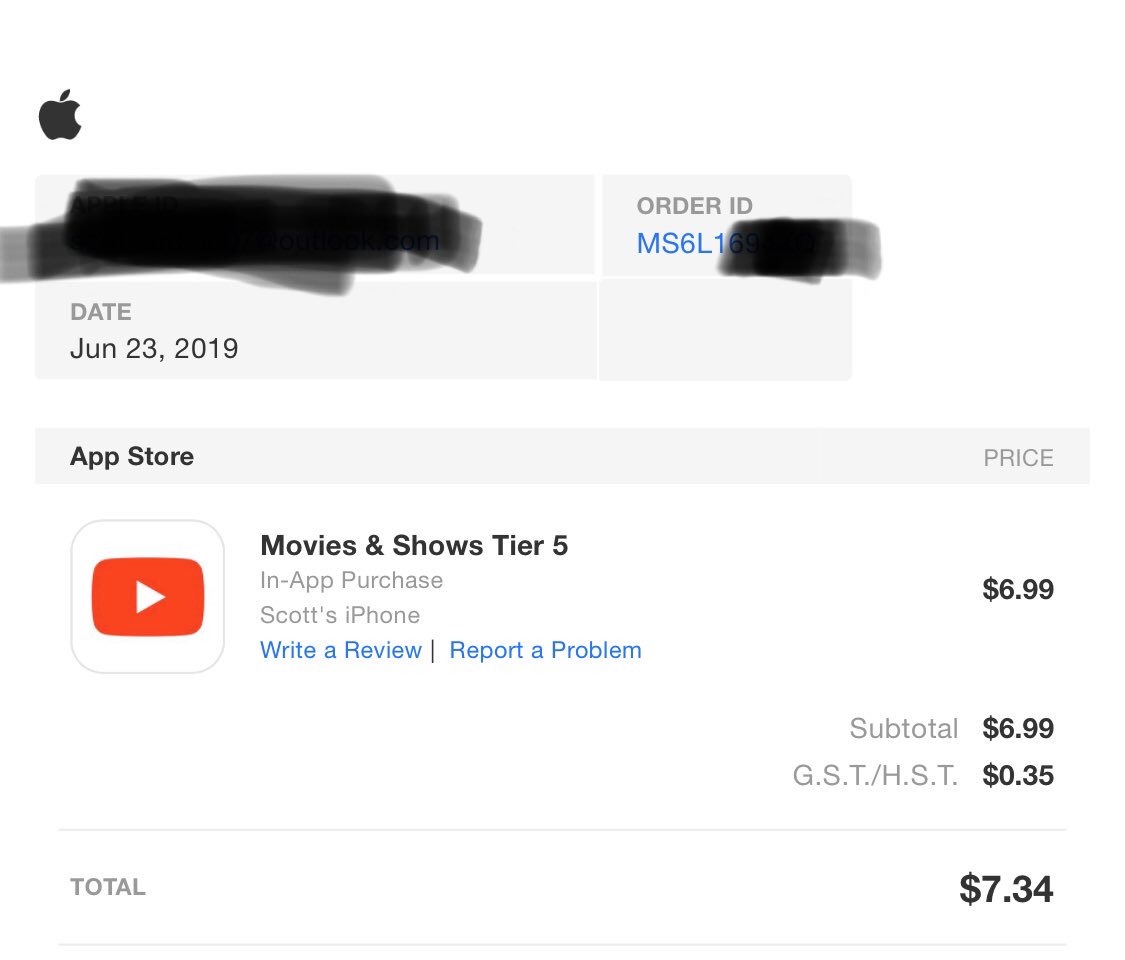Click the item price $6.99

[x=1018, y=589]
